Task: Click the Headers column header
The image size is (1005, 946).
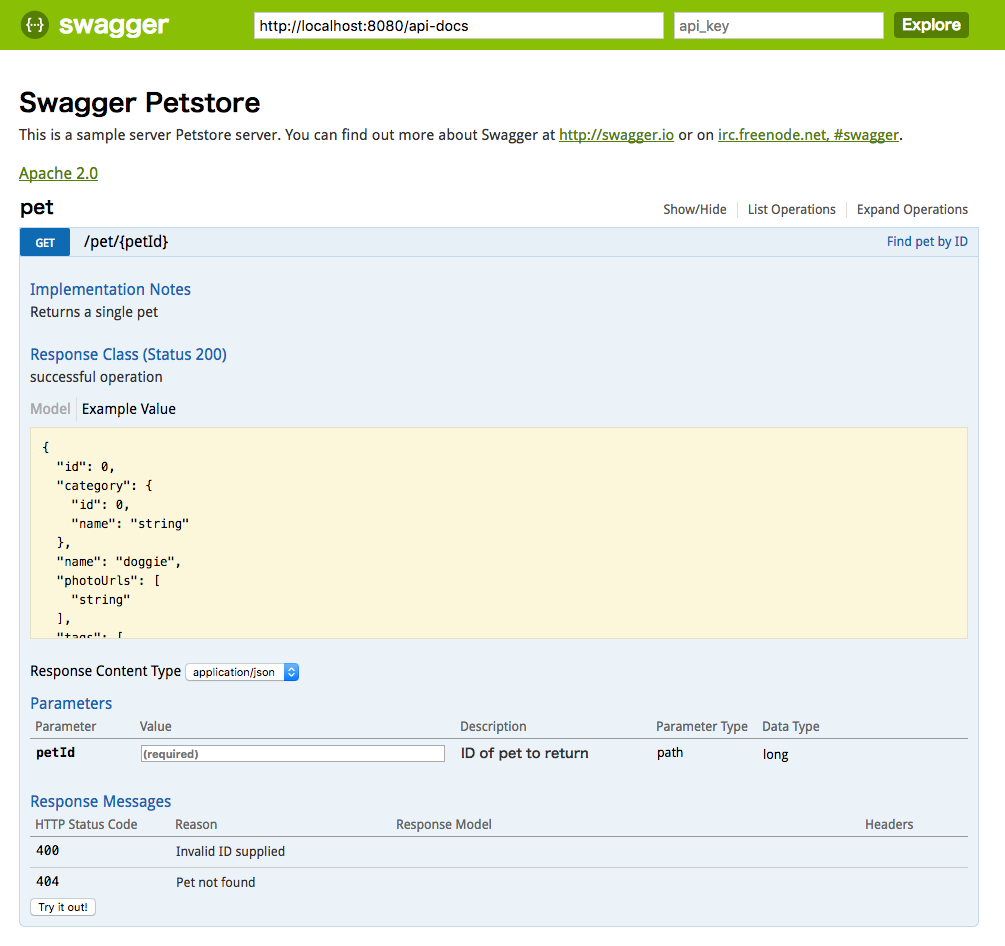Action: (x=888, y=824)
